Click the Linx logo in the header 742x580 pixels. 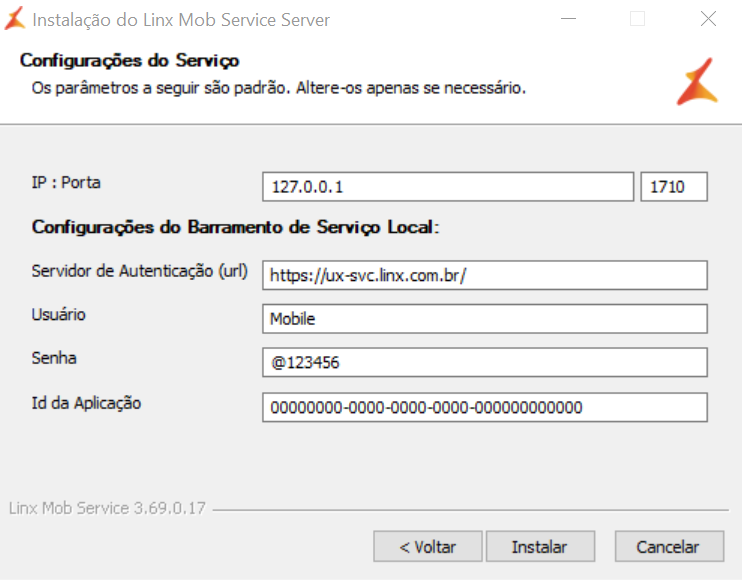(697, 81)
